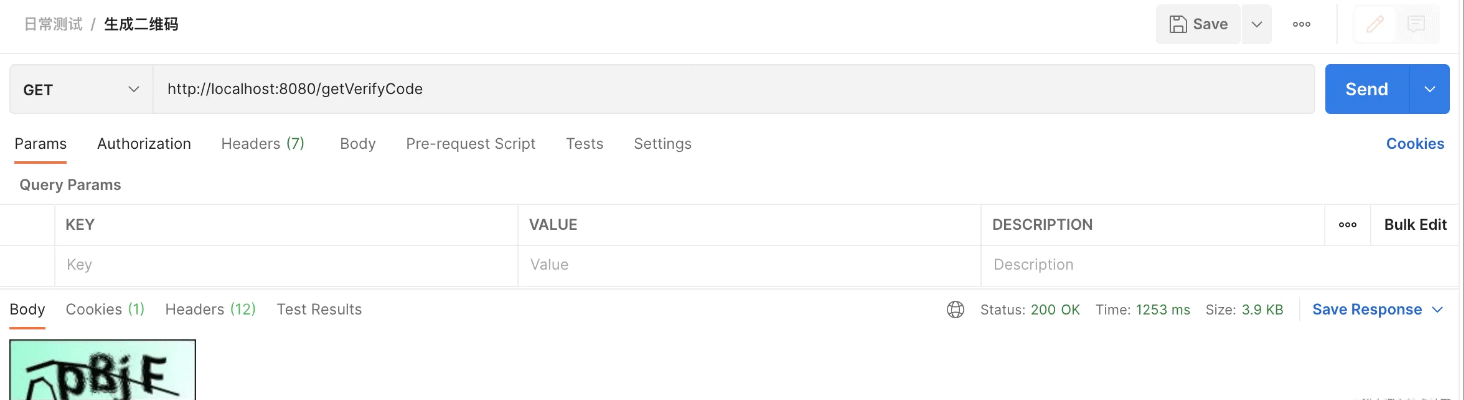The width and height of the screenshot is (1464, 400).
Task: Click the pencil edit icon
Action: [x=1375, y=24]
